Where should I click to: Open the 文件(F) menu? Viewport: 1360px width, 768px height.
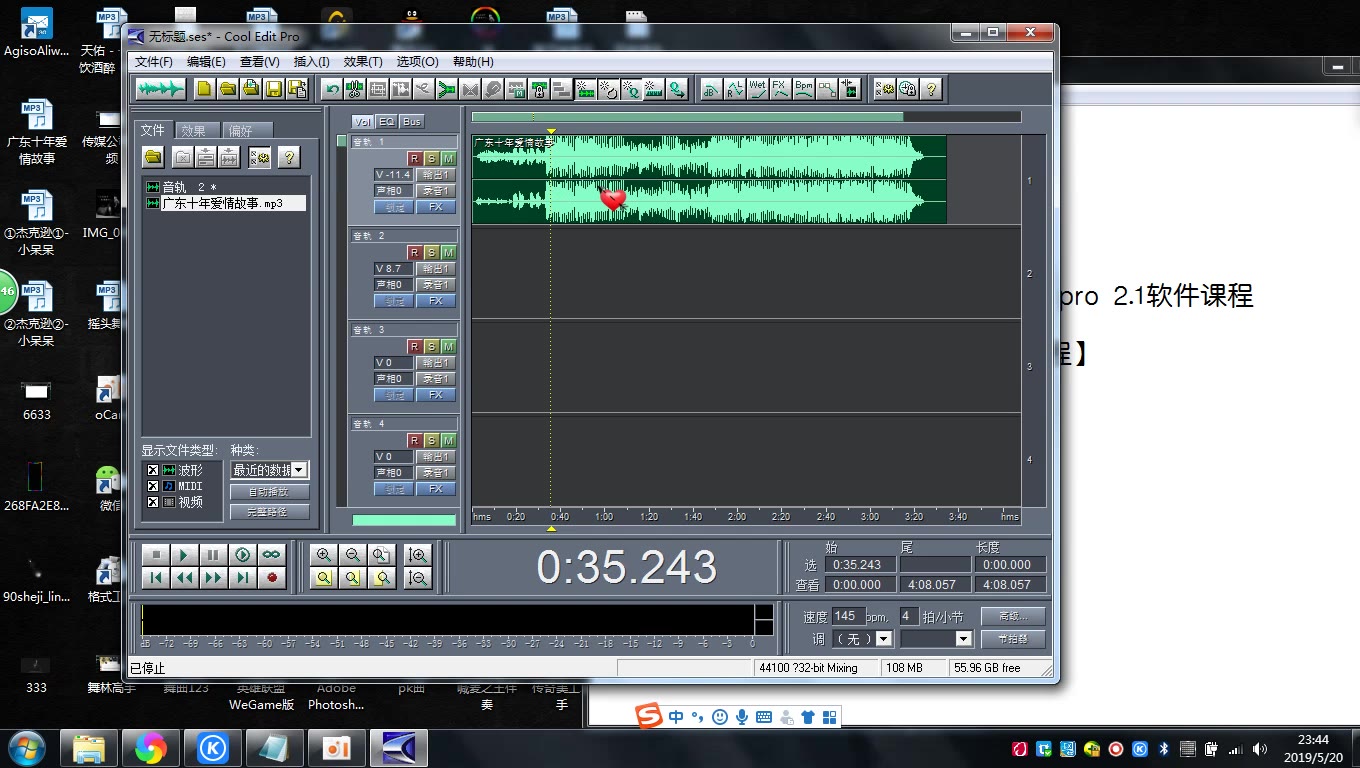(154, 61)
